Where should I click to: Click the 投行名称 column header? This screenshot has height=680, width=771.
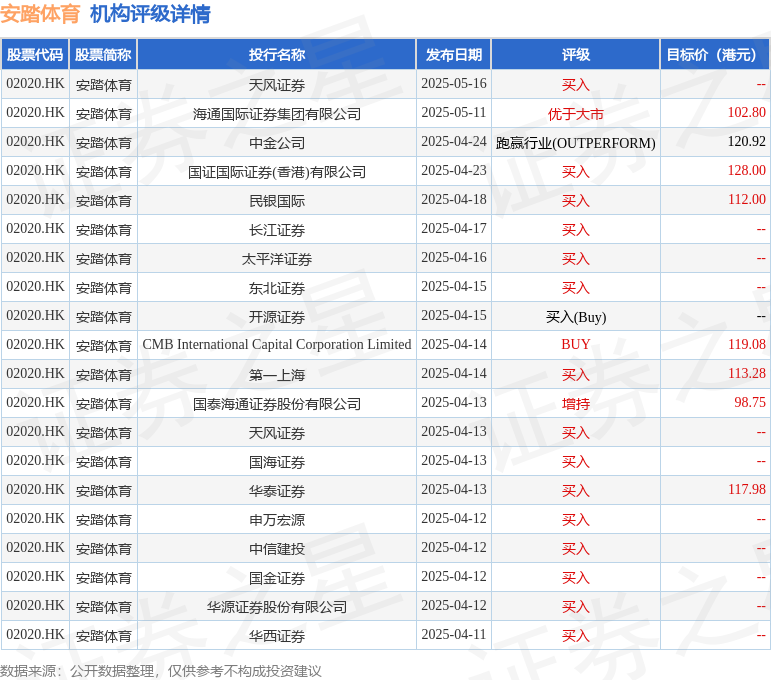(277, 55)
